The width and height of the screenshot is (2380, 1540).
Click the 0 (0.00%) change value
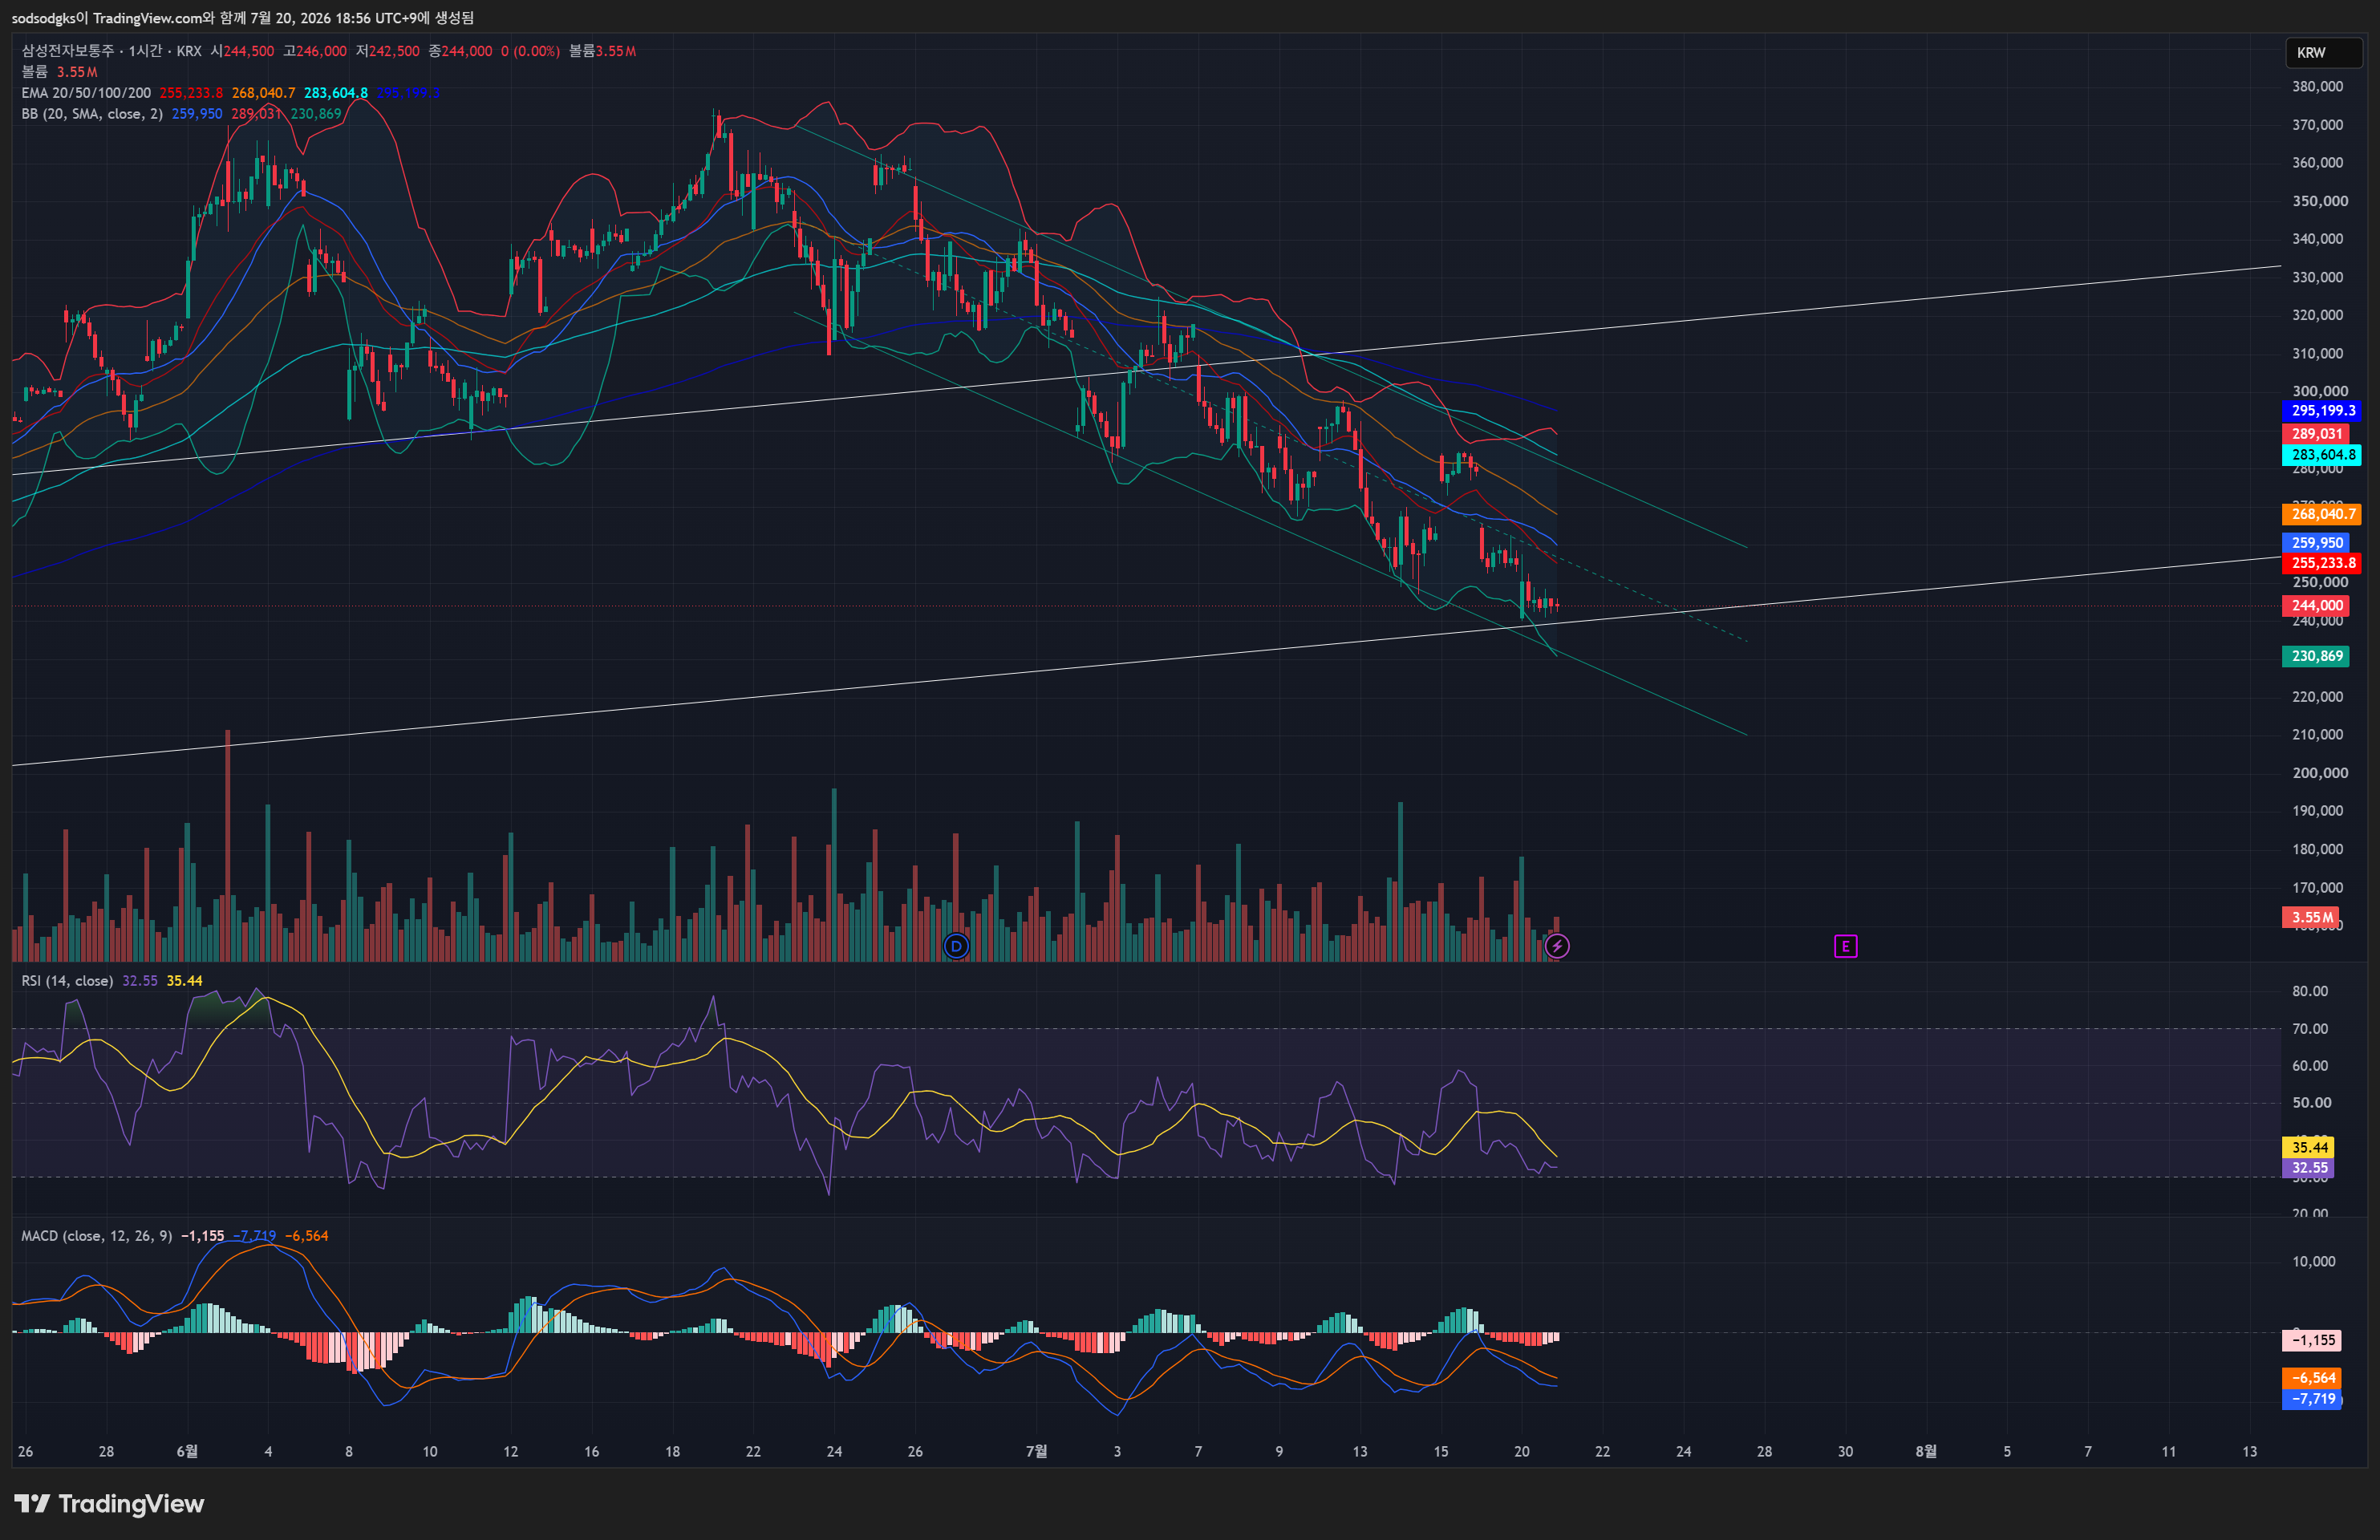coord(530,51)
